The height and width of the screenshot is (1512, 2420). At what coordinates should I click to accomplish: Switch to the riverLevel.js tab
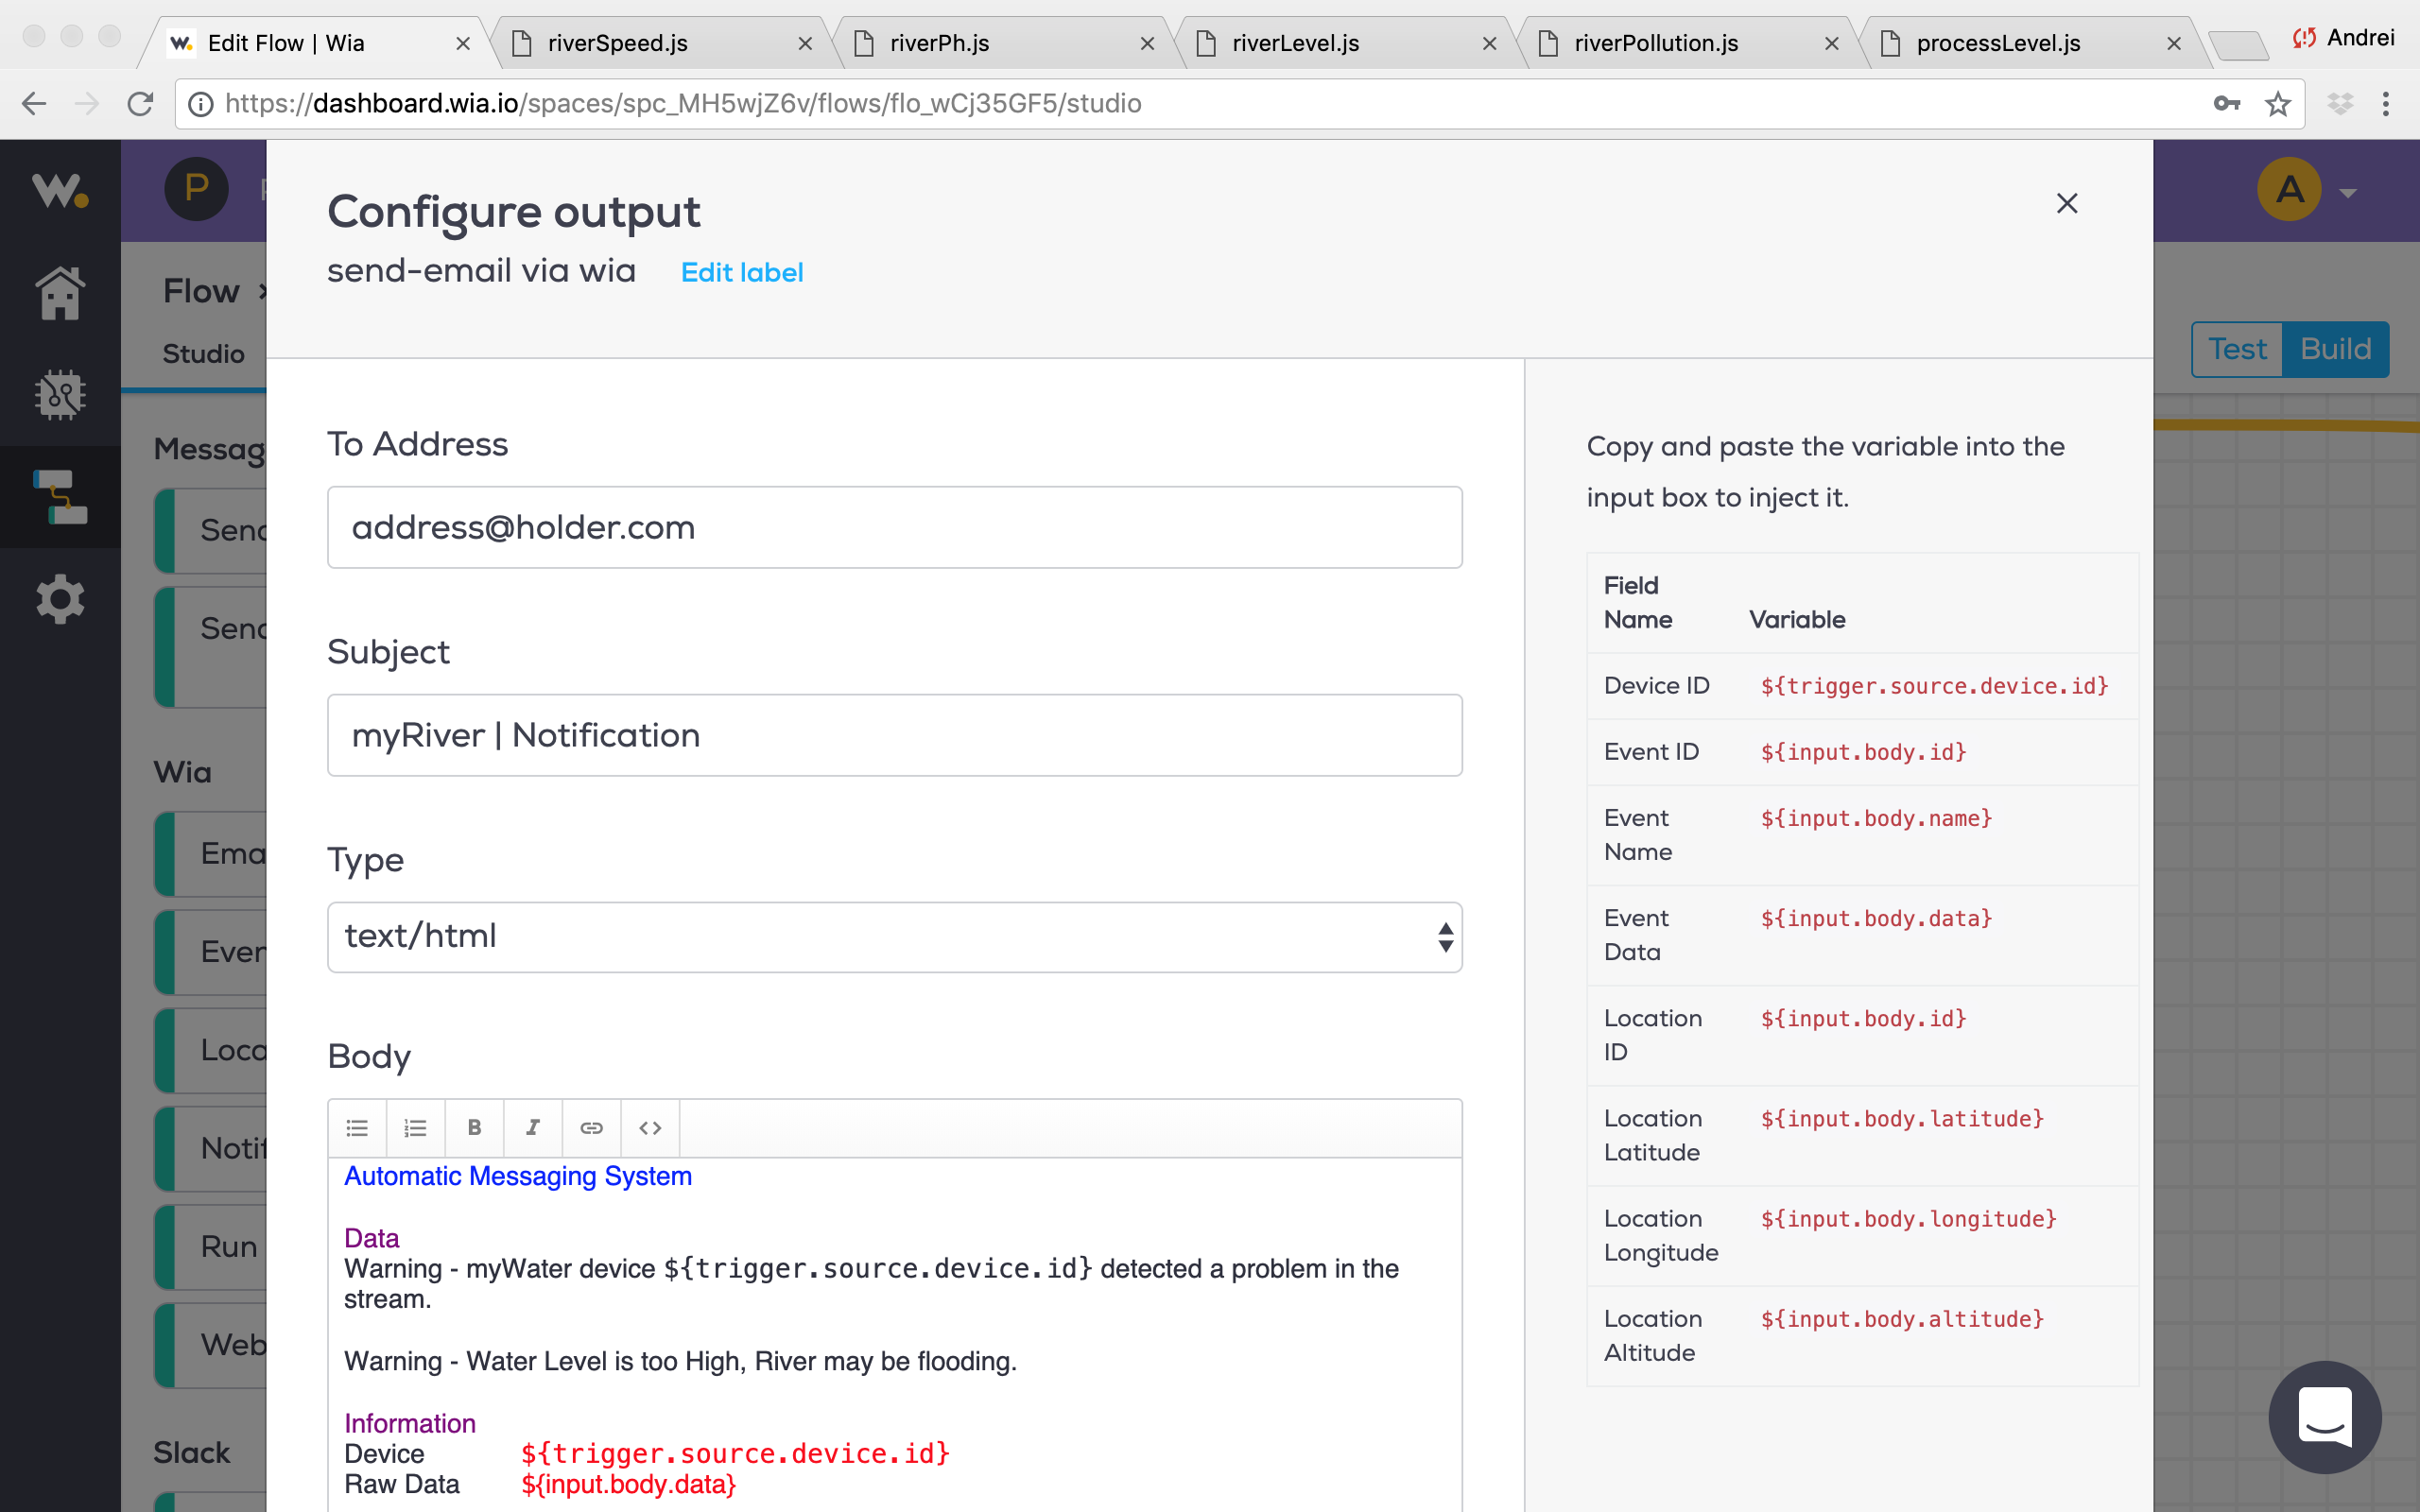[x=1295, y=43]
